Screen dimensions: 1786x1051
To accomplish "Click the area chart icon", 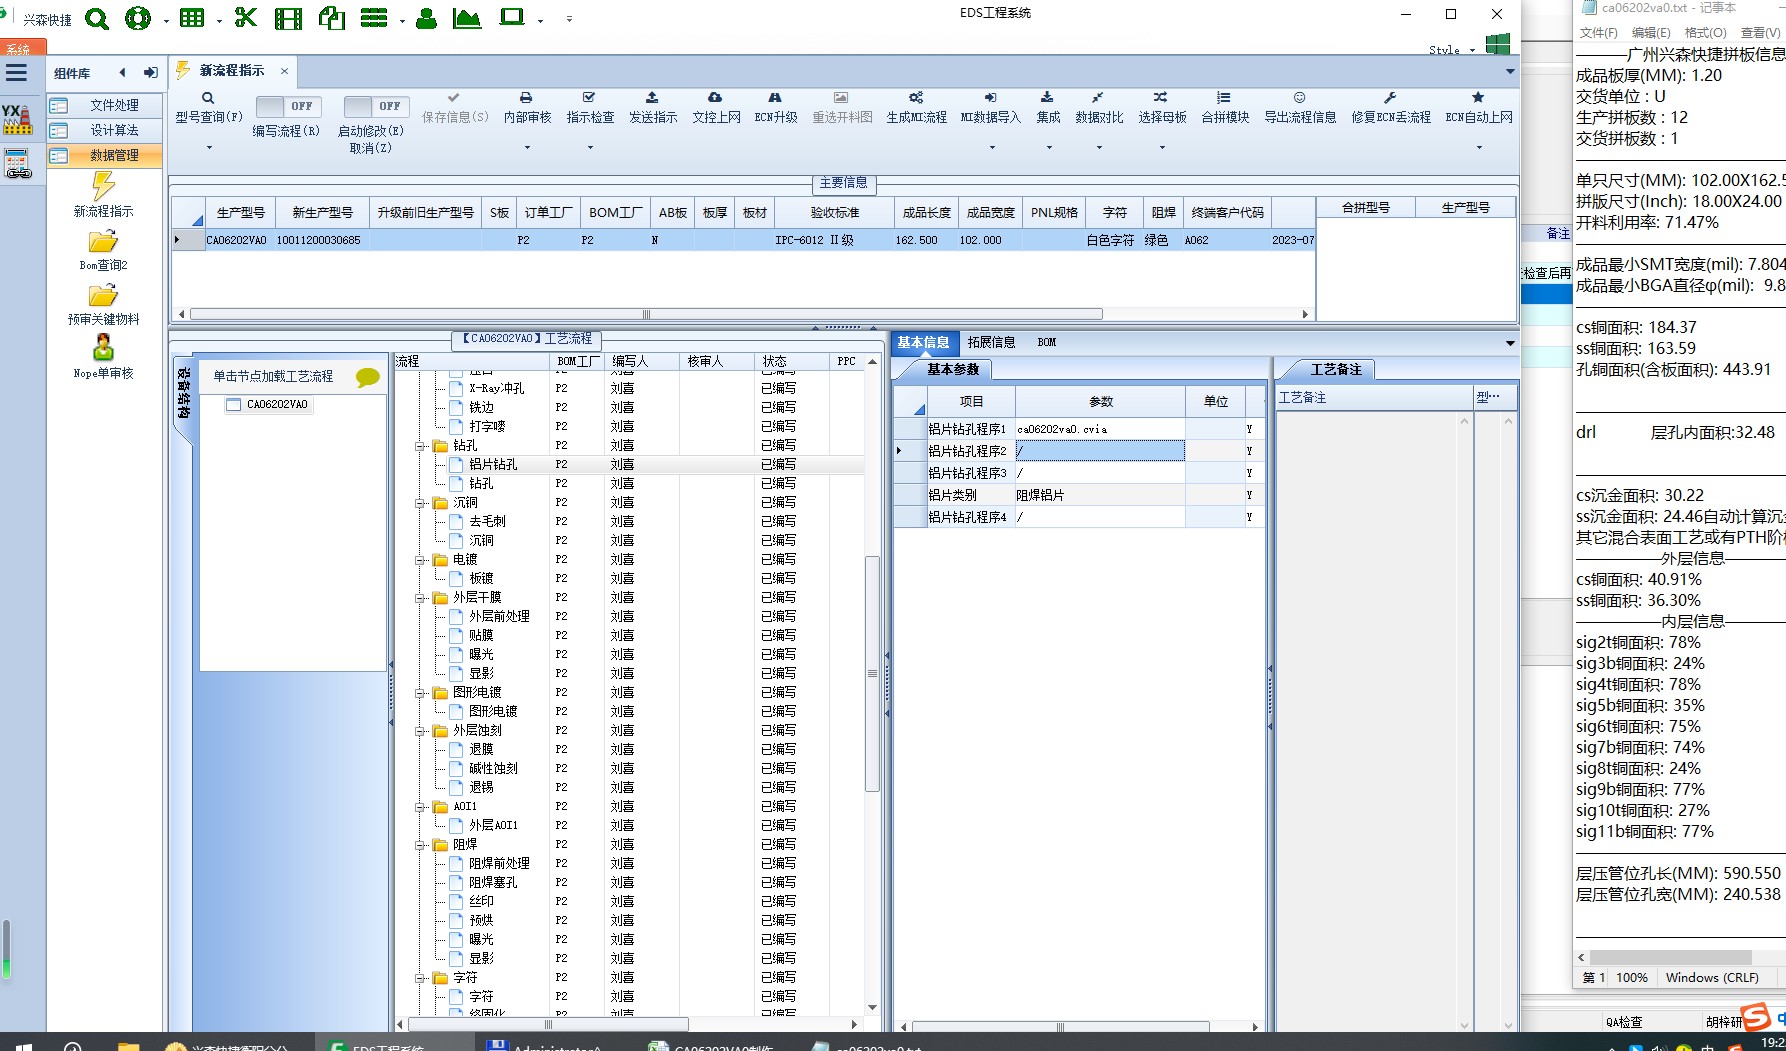I will (466, 18).
